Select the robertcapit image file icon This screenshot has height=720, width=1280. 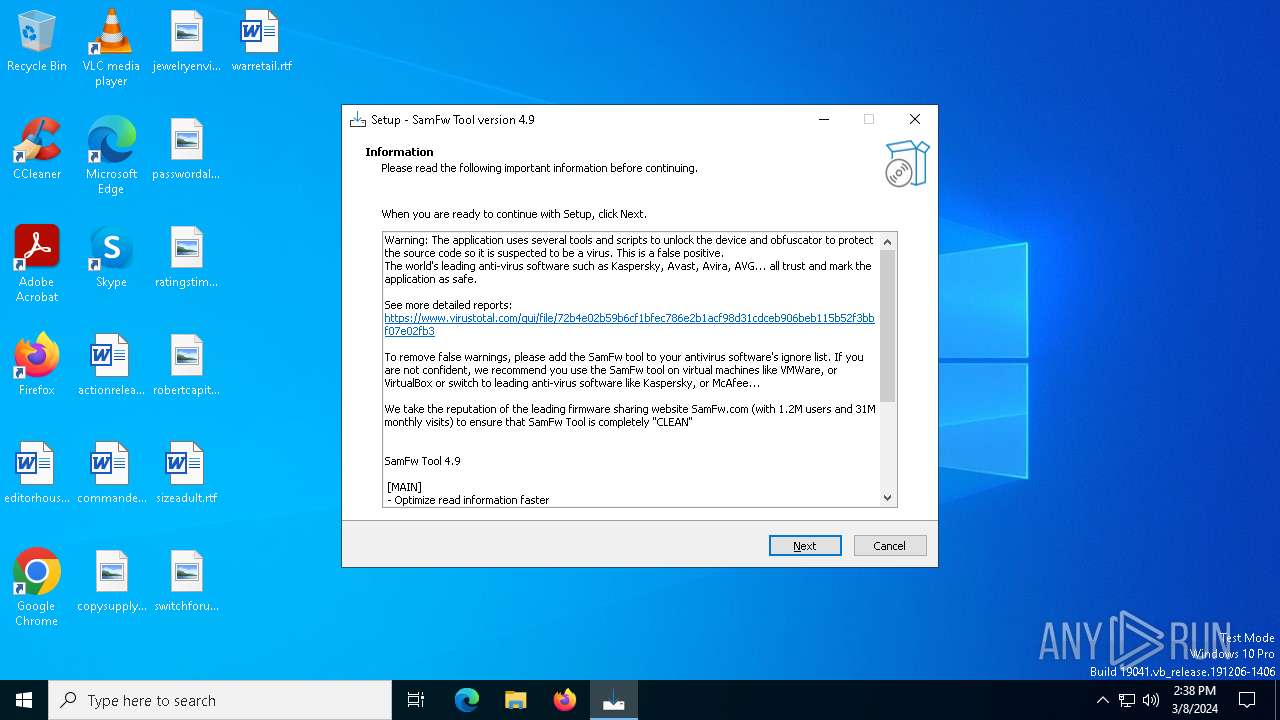coord(186,366)
